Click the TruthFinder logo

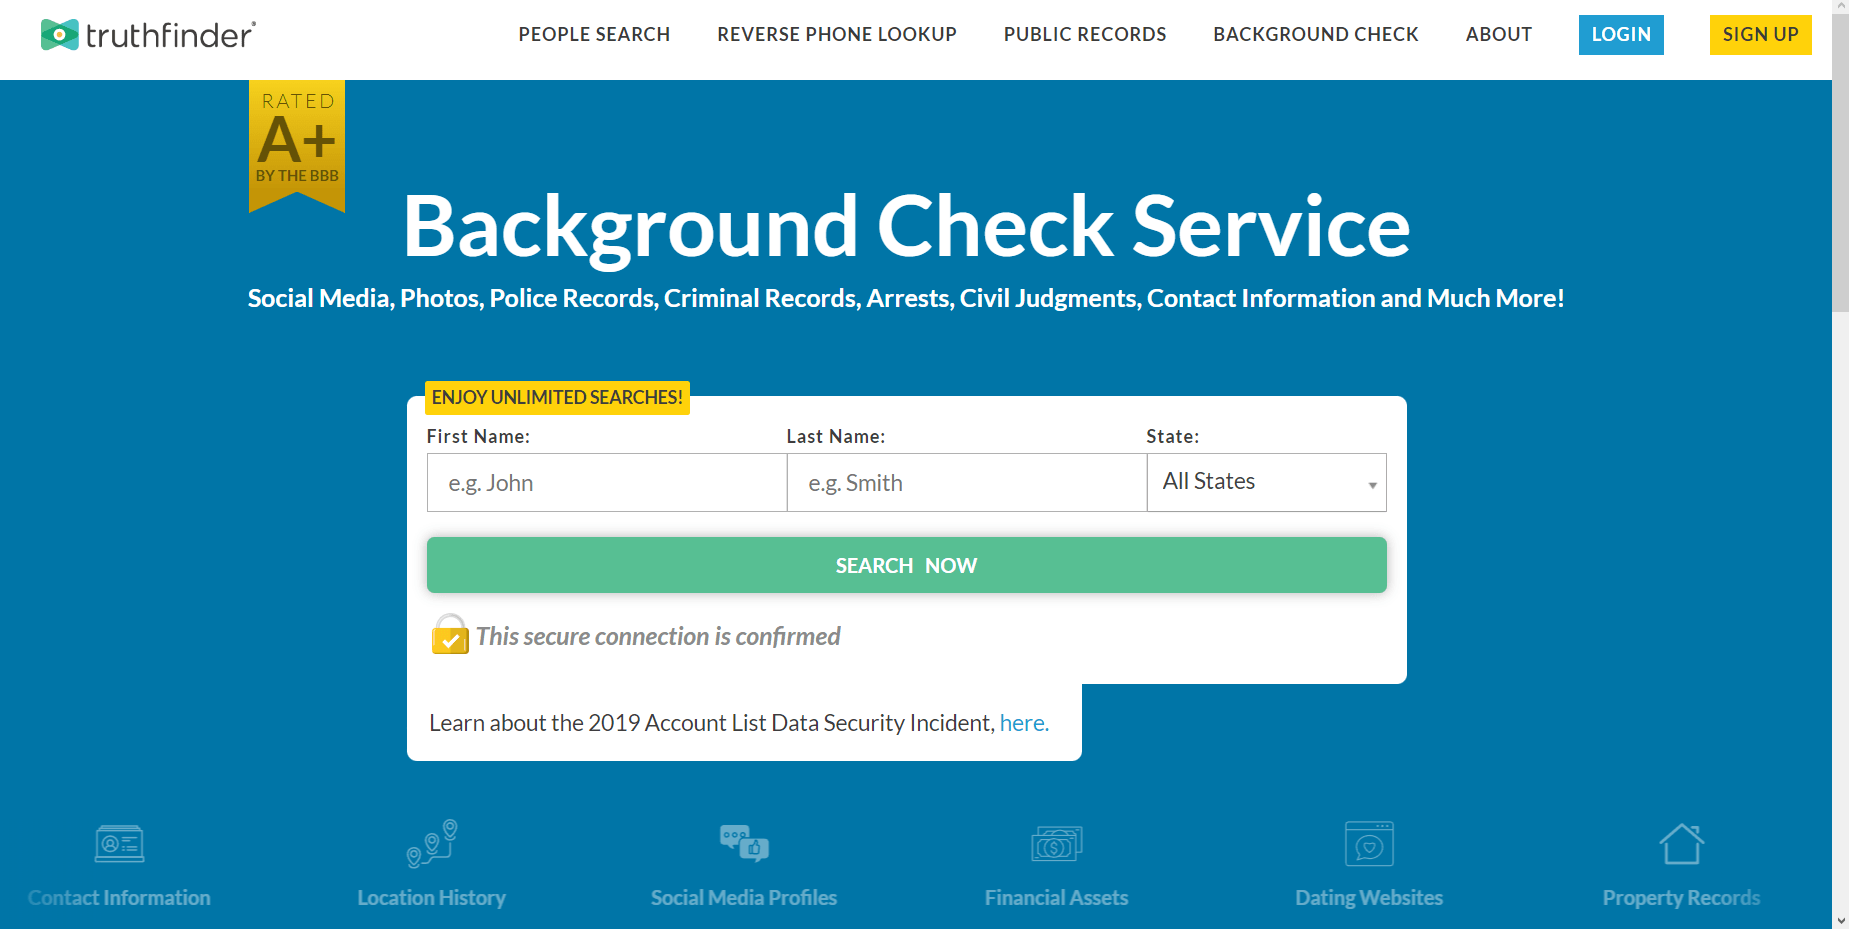[148, 35]
